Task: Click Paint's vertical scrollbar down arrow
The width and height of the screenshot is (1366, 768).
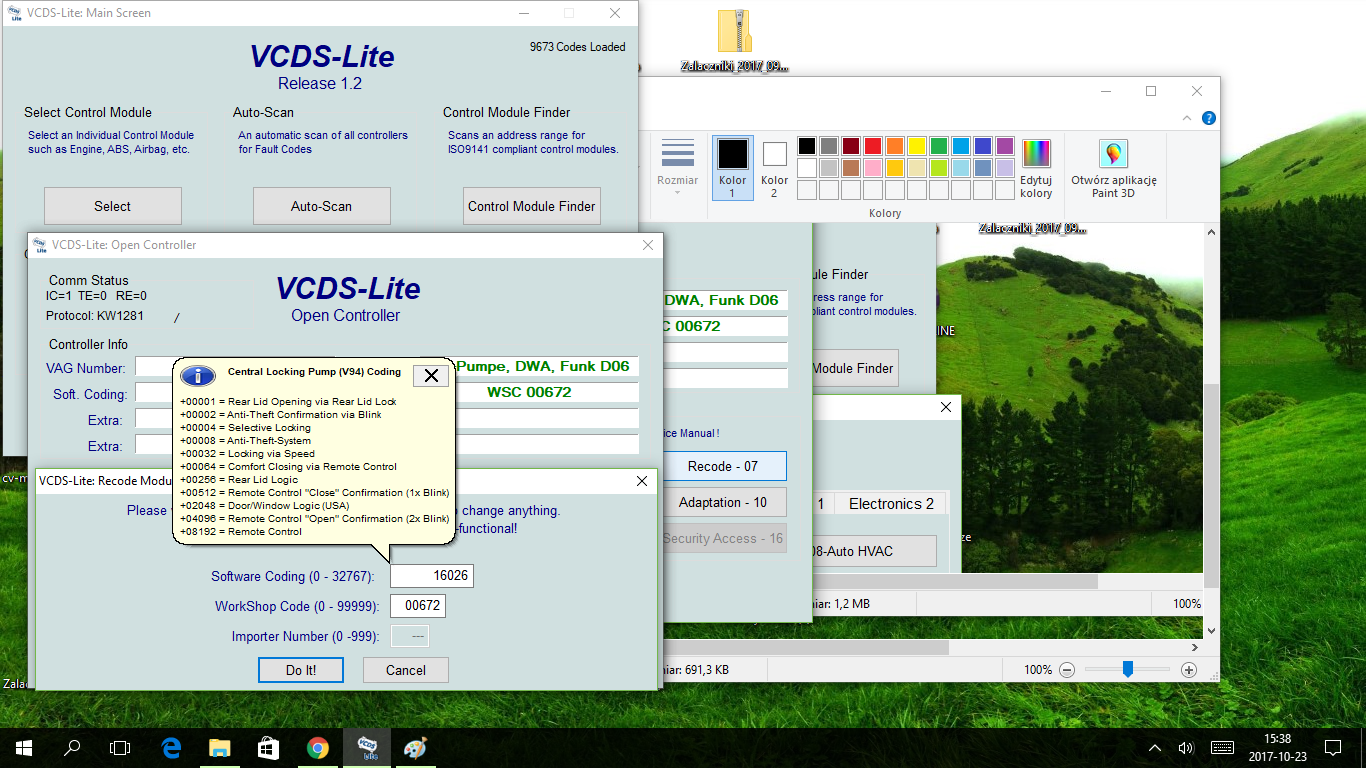Action: pyautogui.click(x=1212, y=631)
